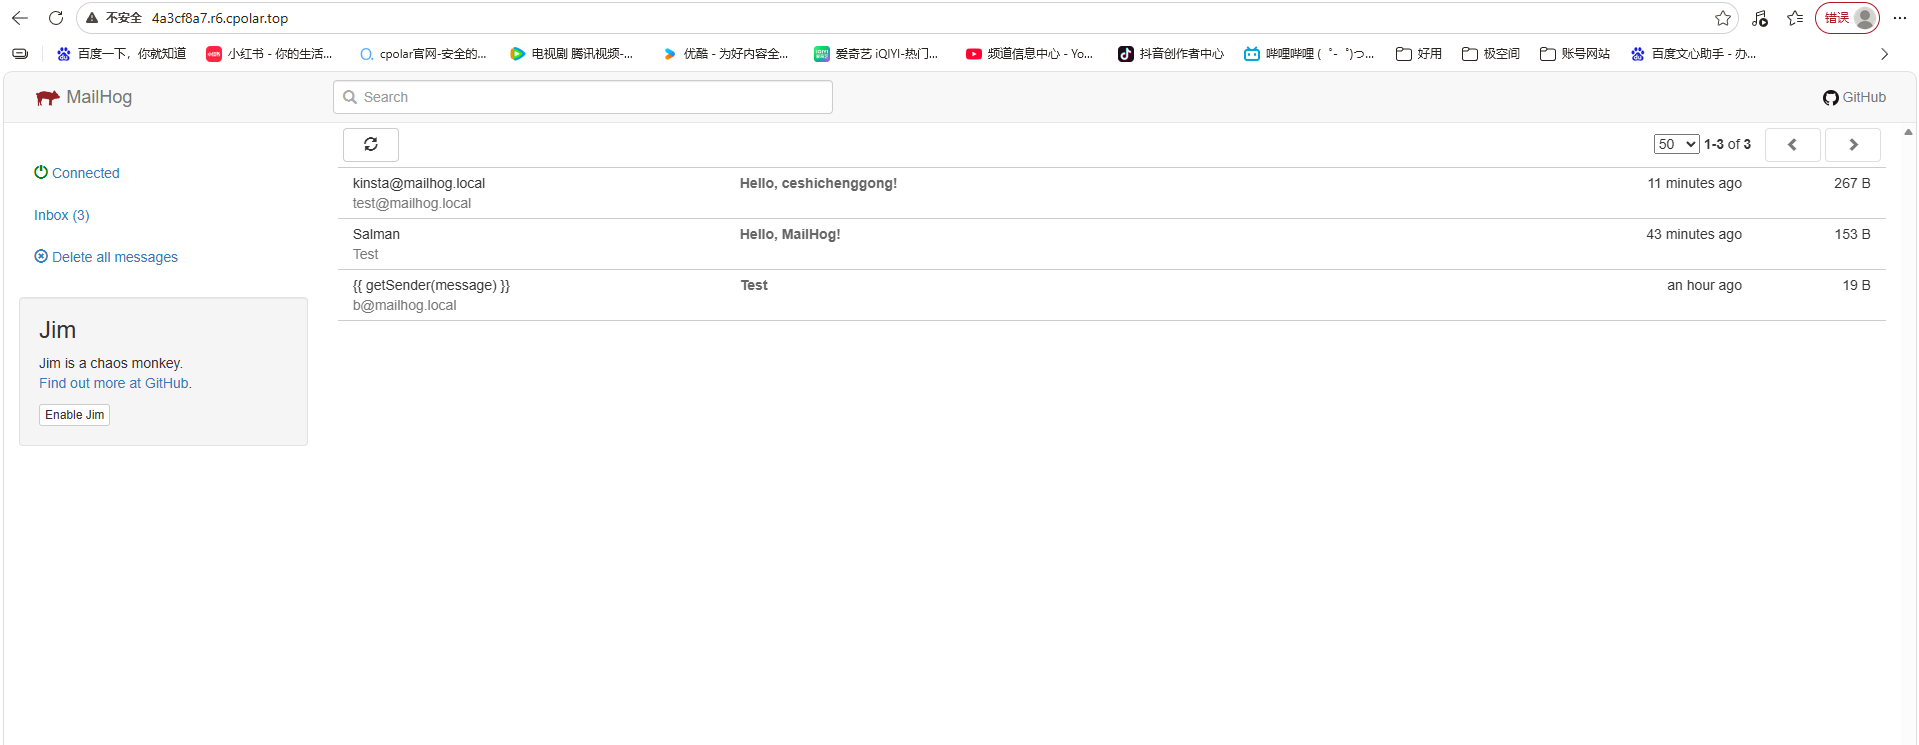This screenshot has width=1919, height=745.
Task: Click the refresh messages icon button
Action: (x=370, y=145)
